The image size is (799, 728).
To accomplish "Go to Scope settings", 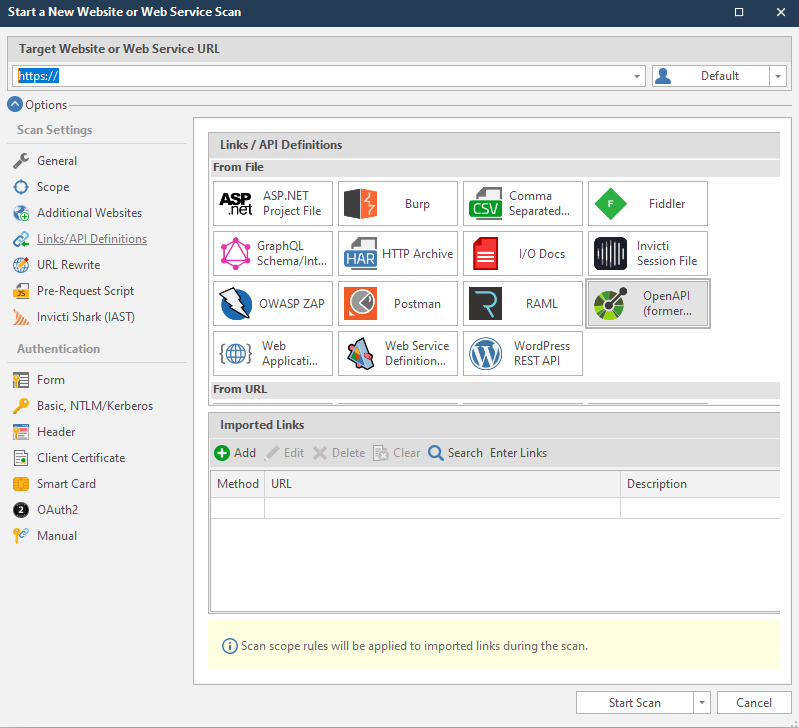I will 52,186.
